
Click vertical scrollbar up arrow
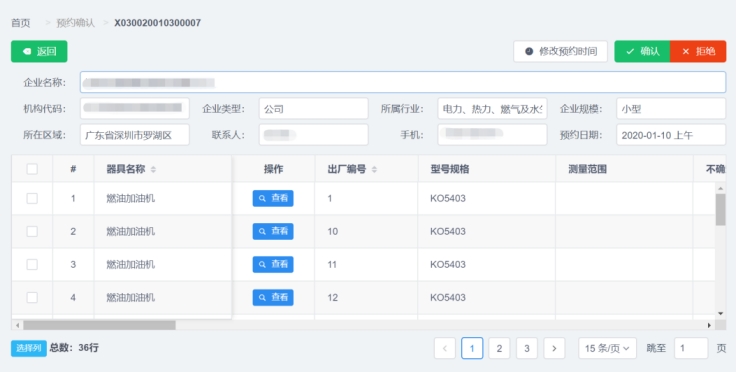(721, 189)
